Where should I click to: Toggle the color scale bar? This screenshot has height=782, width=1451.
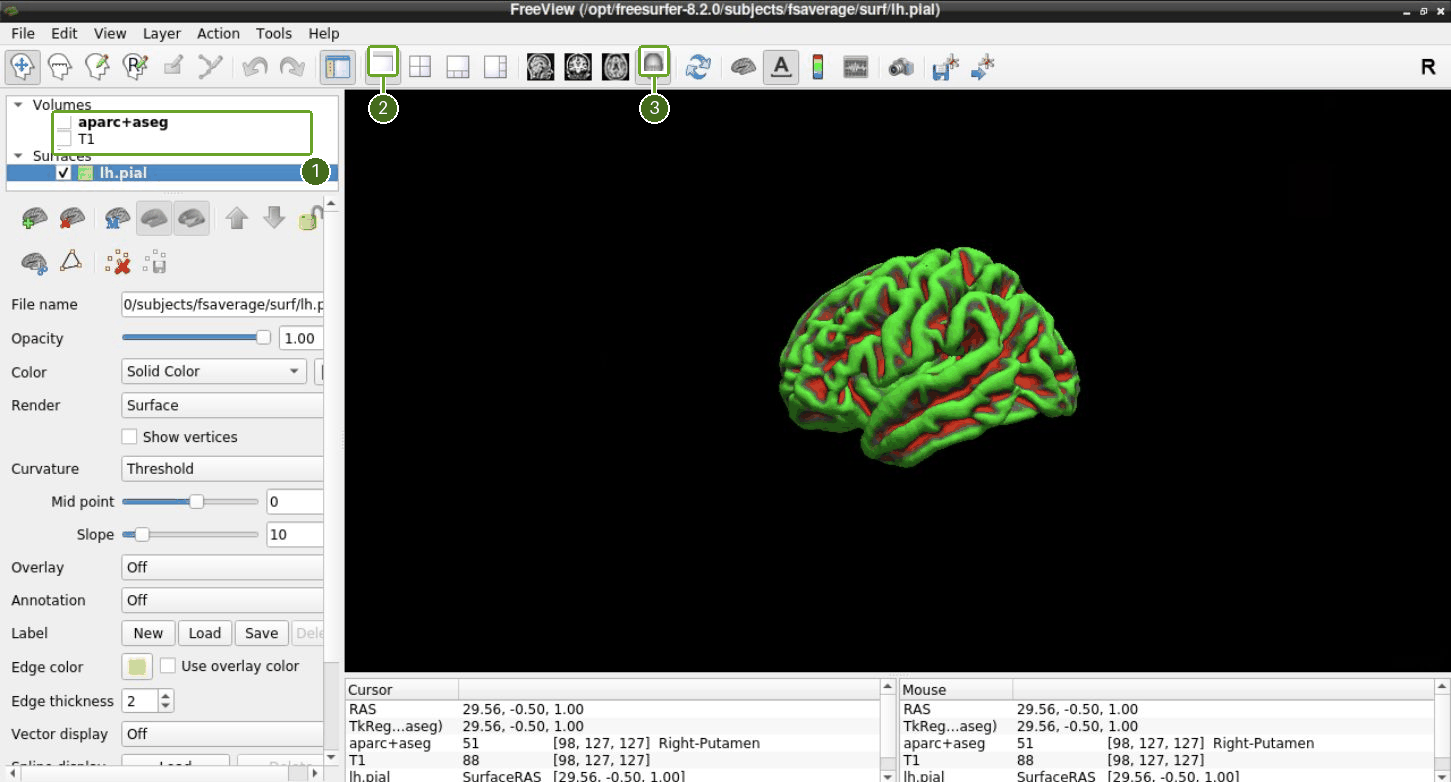818,67
